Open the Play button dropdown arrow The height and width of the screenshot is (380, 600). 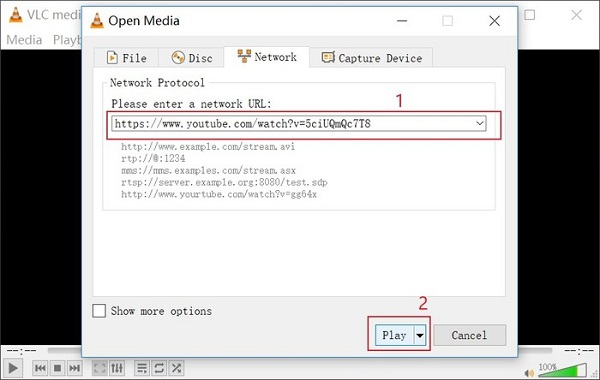tap(420, 335)
